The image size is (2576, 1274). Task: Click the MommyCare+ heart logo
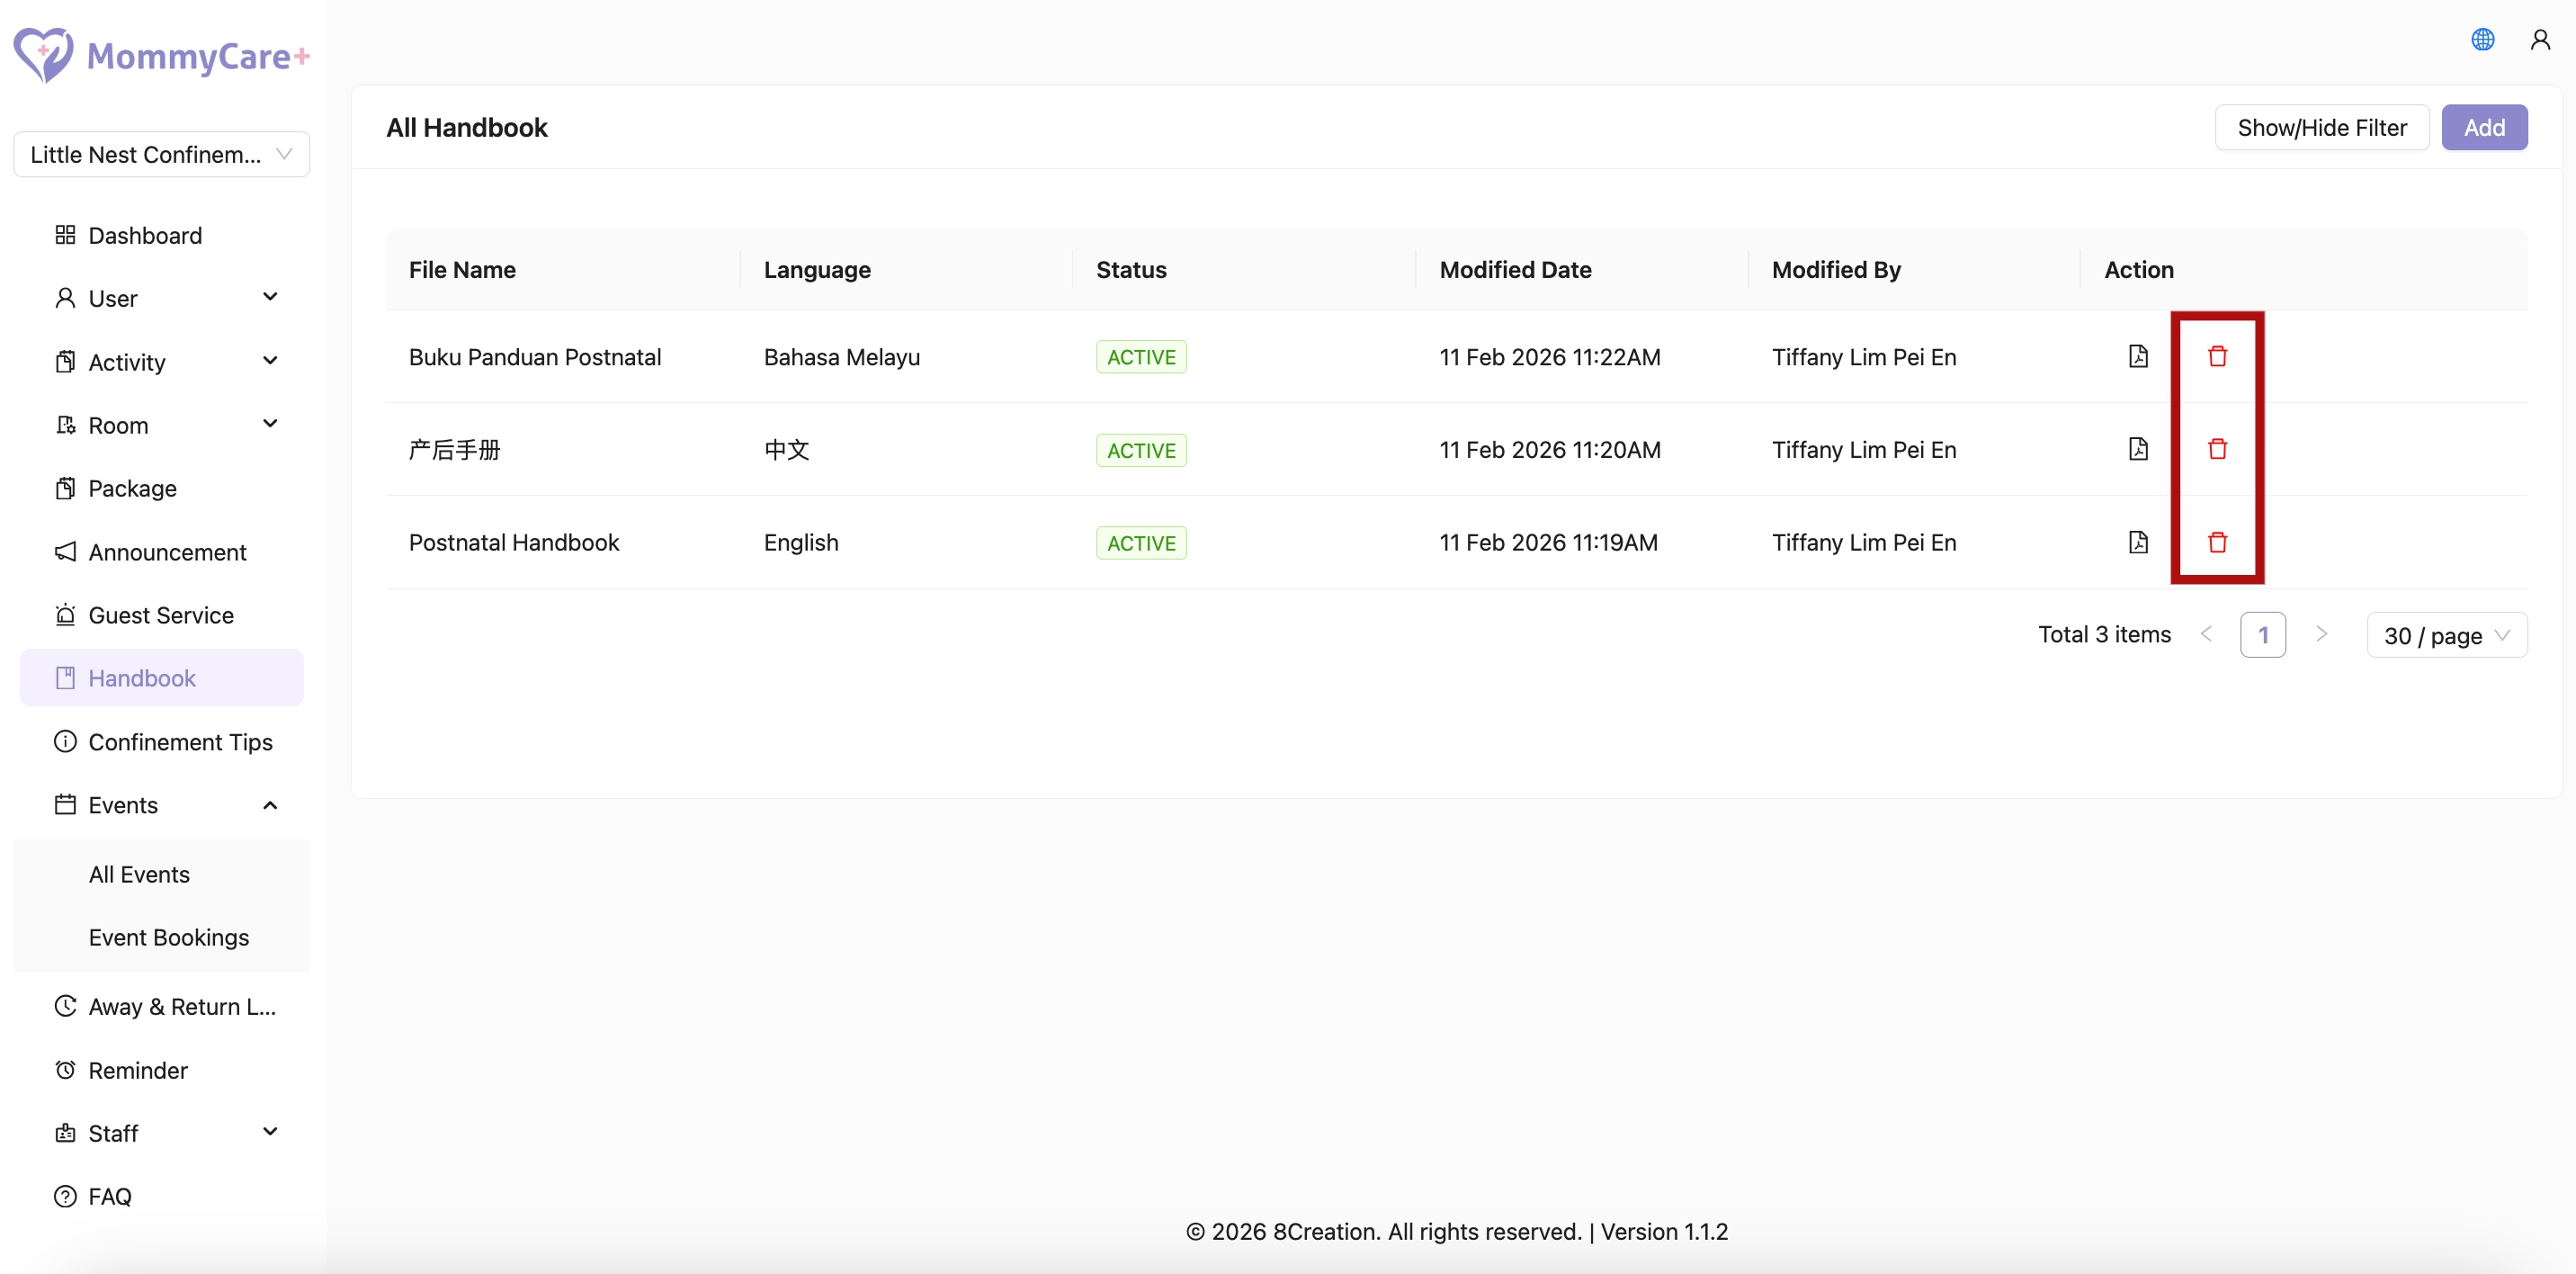43,54
